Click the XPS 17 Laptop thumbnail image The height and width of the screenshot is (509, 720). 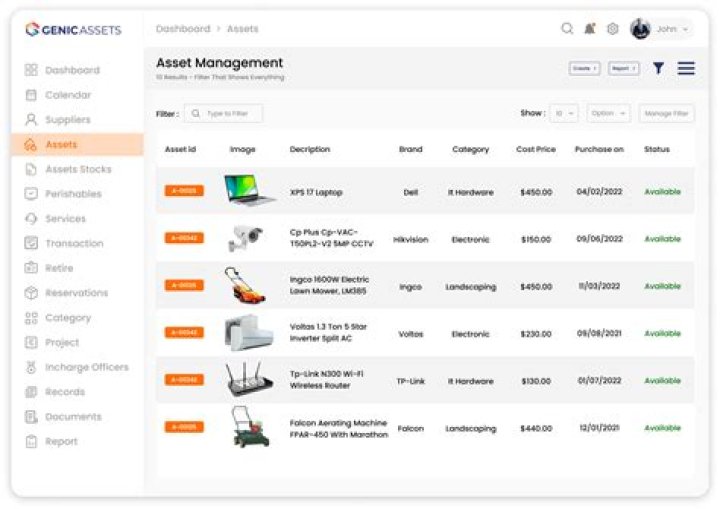click(249, 191)
